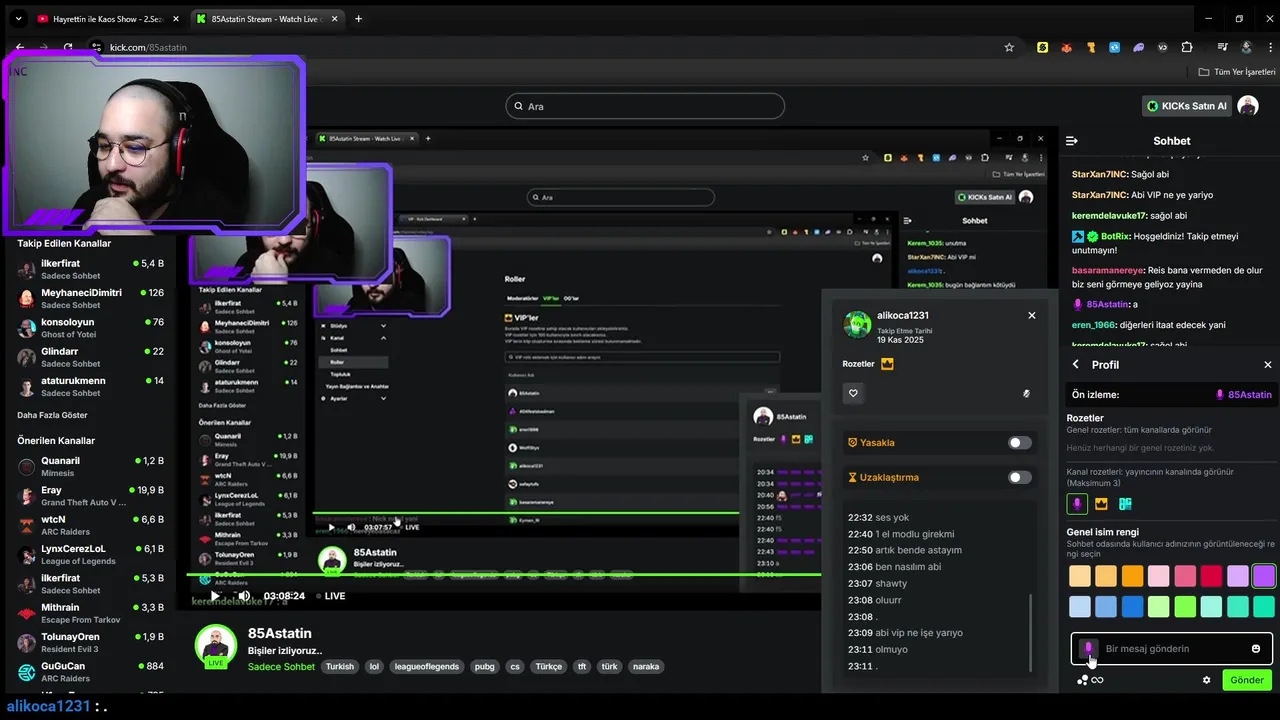Bookmark this page with the star icon

click(1009, 47)
